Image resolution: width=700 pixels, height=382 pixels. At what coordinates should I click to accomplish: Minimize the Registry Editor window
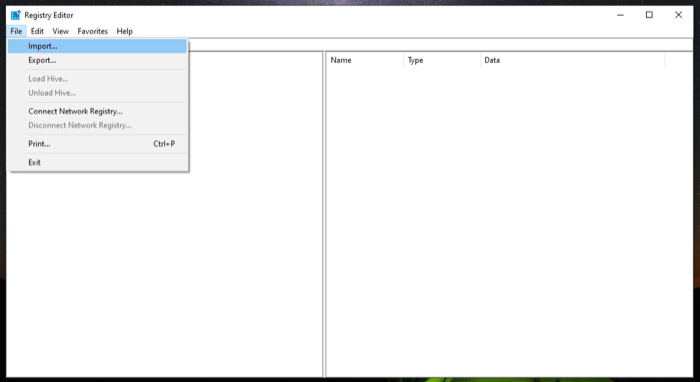tap(621, 15)
